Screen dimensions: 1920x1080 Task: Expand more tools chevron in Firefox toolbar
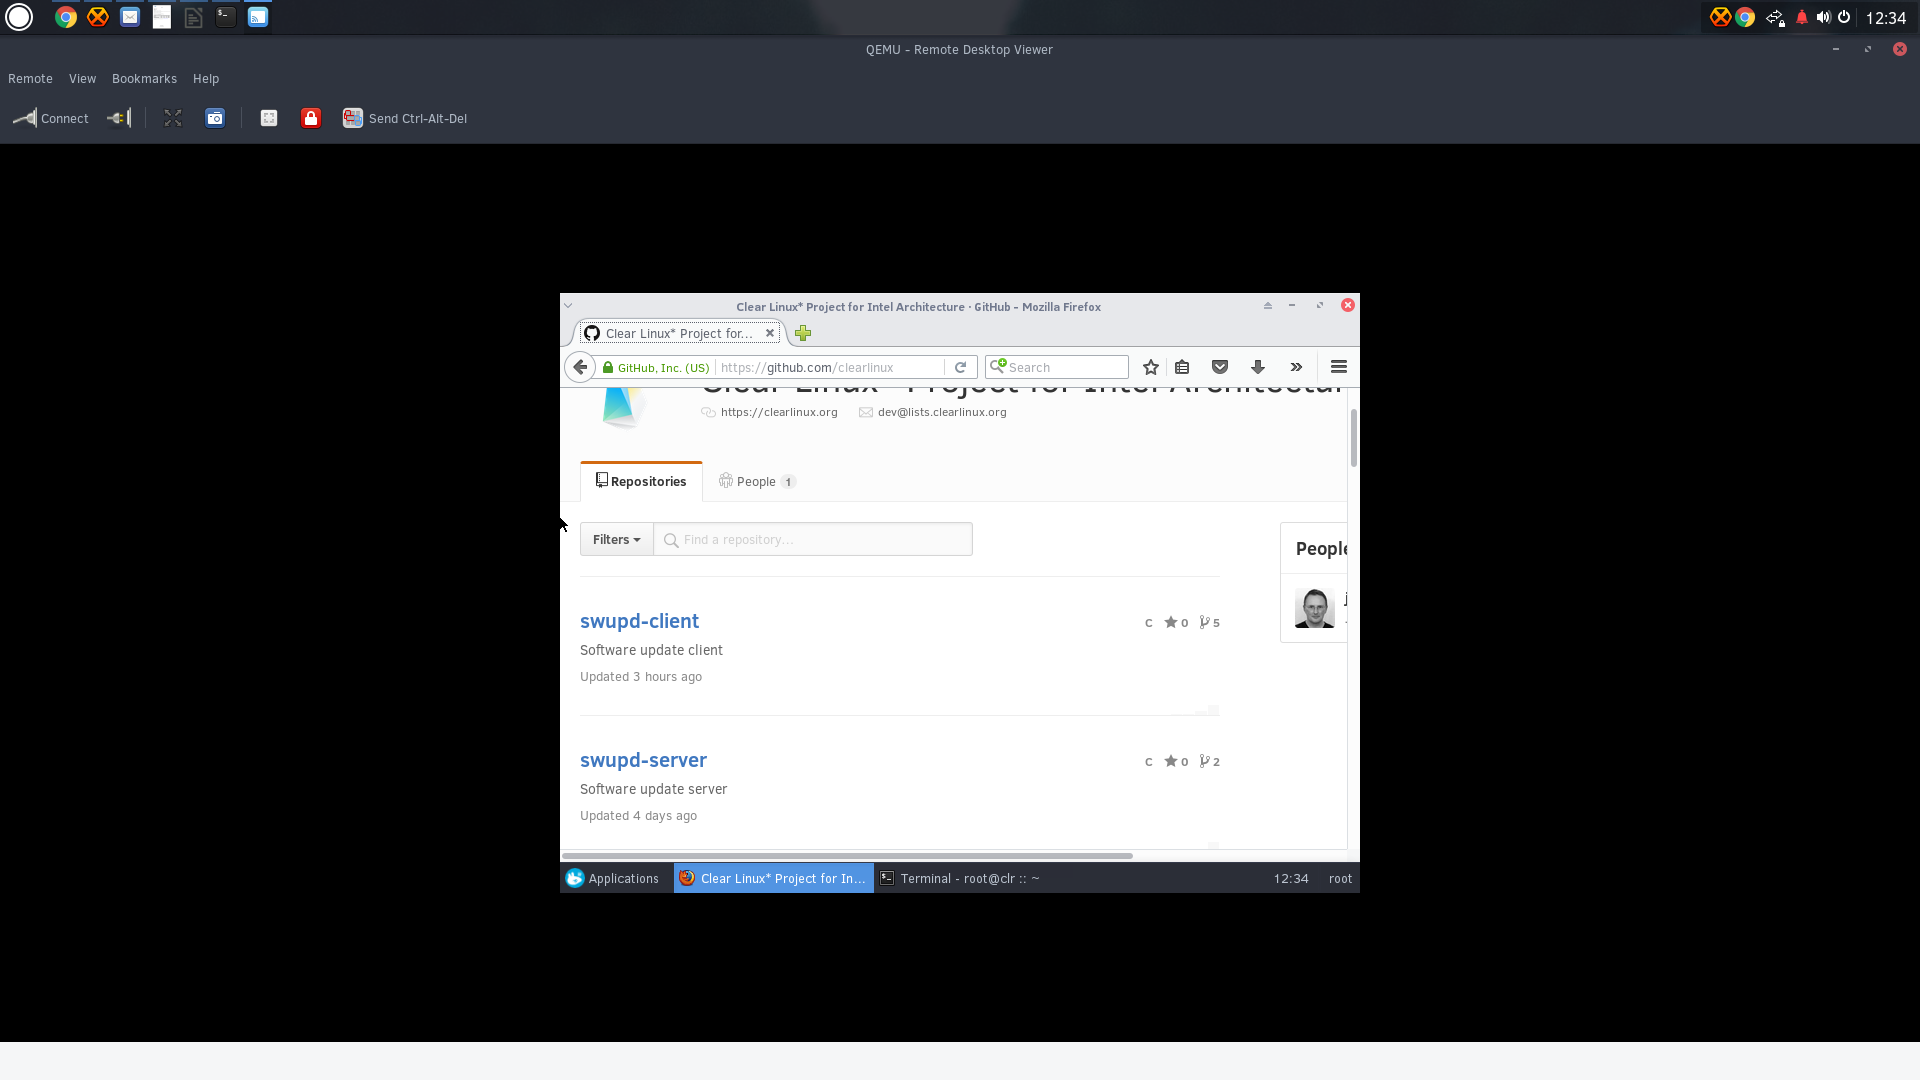point(1296,367)
